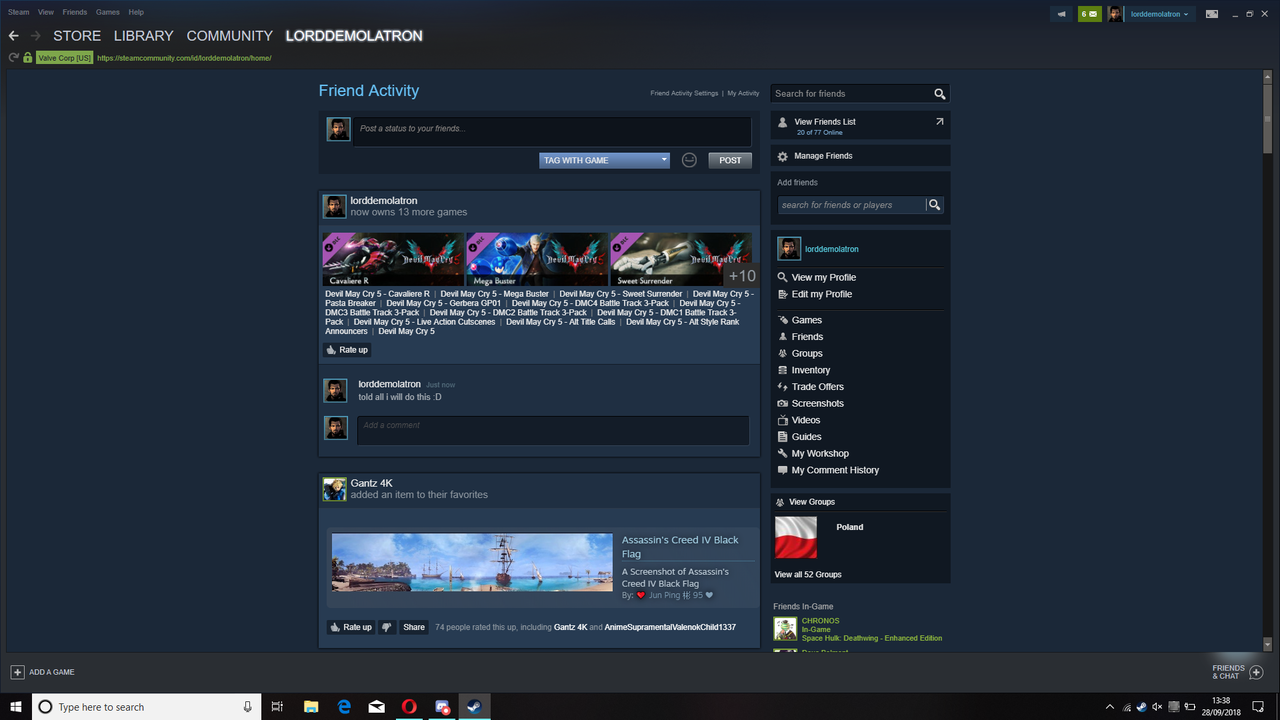Open the My Activity link
This screenshot has height=720, width=1280.
click(x=743, y=93)
